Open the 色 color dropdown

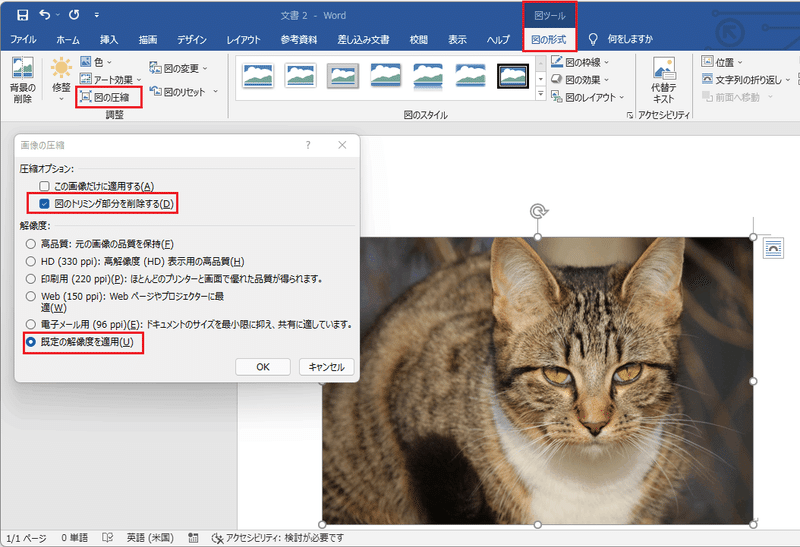[x=96, y=62]
